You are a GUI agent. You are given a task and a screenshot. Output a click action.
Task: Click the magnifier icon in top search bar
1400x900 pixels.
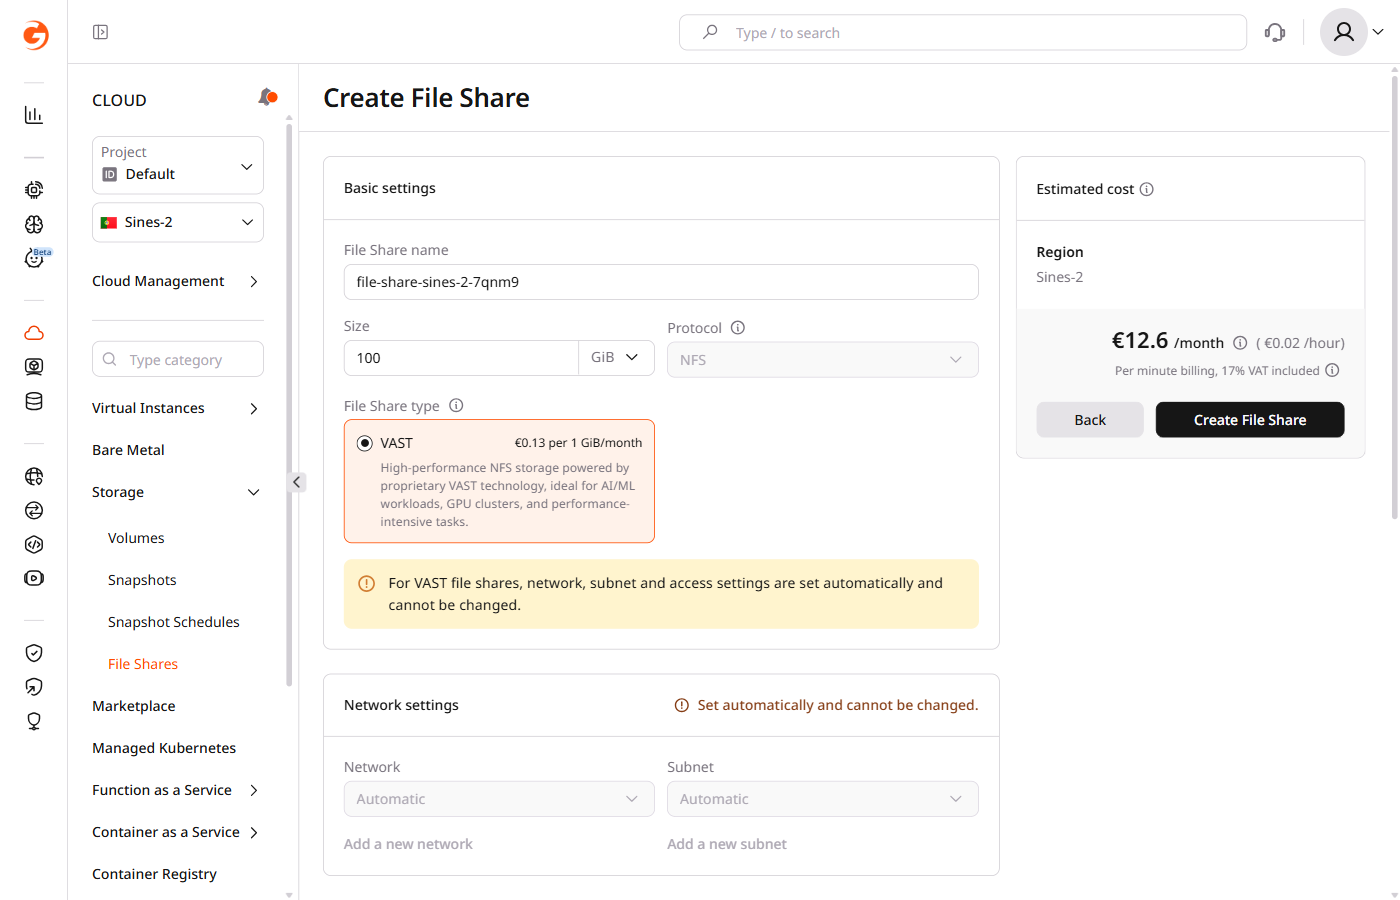click(710, 32)
